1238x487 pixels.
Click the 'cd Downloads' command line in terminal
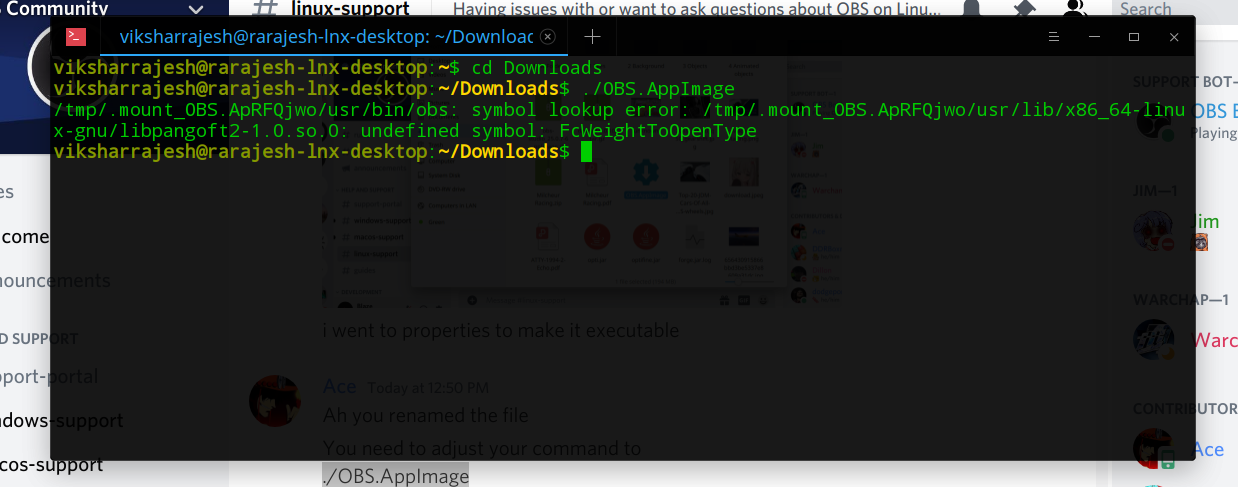tap(536, 68)
